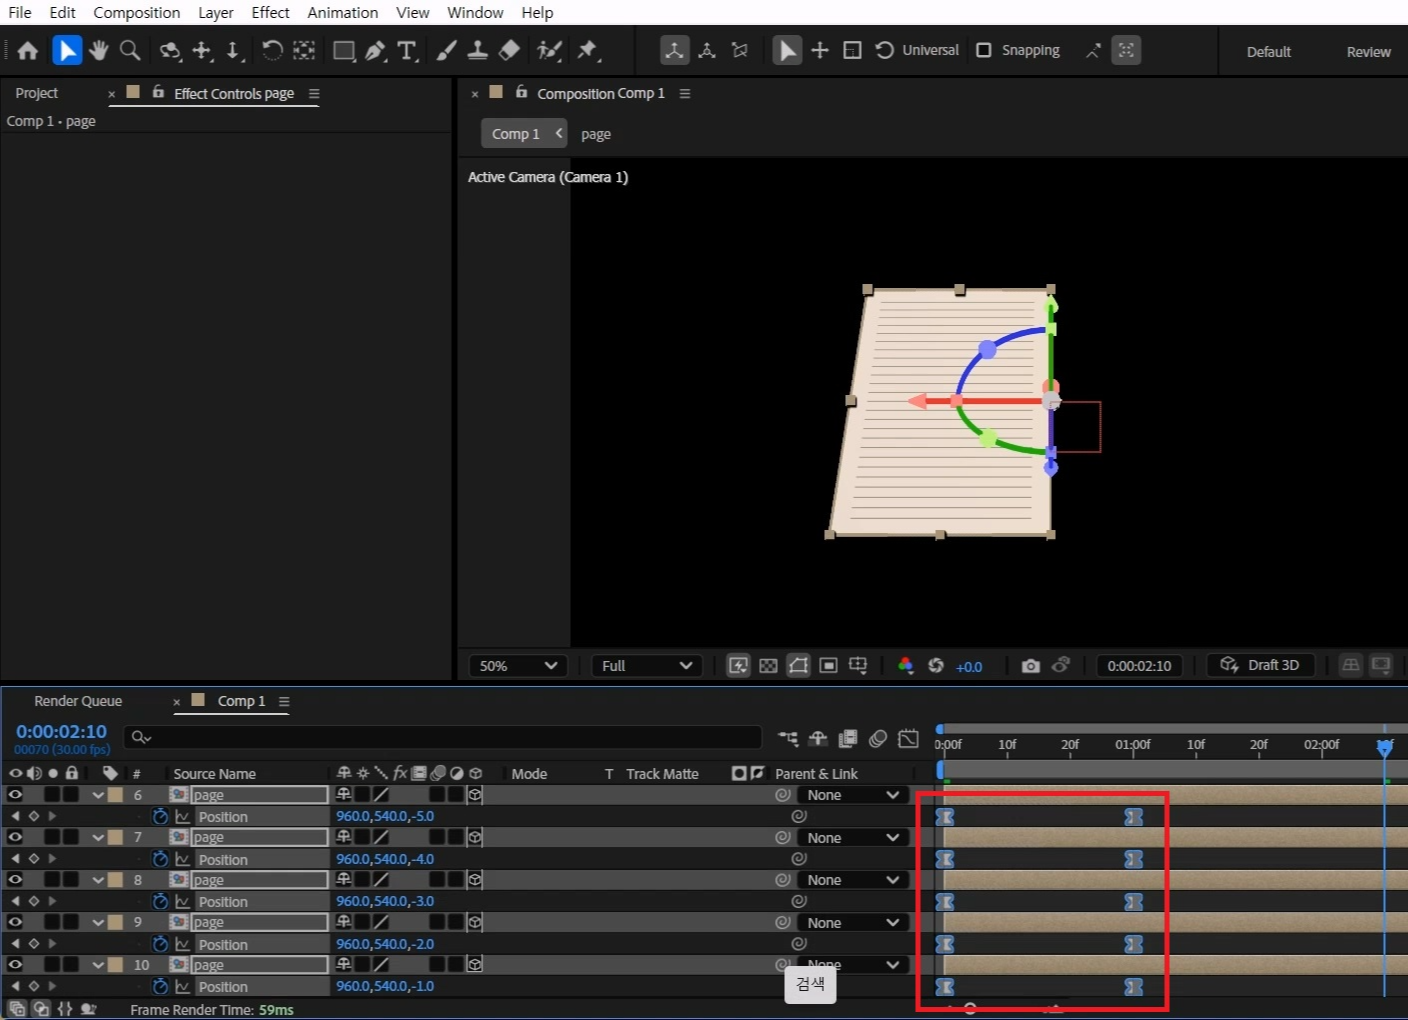
Task: Open the Effect menu
Action: point(270,12)
